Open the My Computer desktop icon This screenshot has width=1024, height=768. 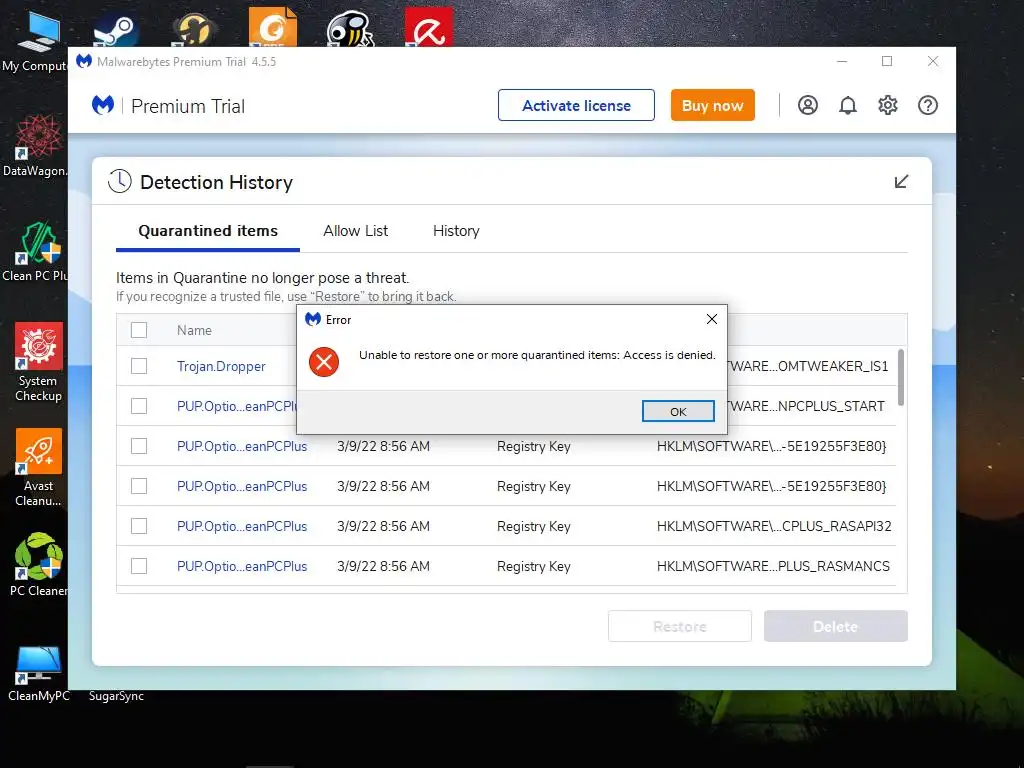point(37,40)
